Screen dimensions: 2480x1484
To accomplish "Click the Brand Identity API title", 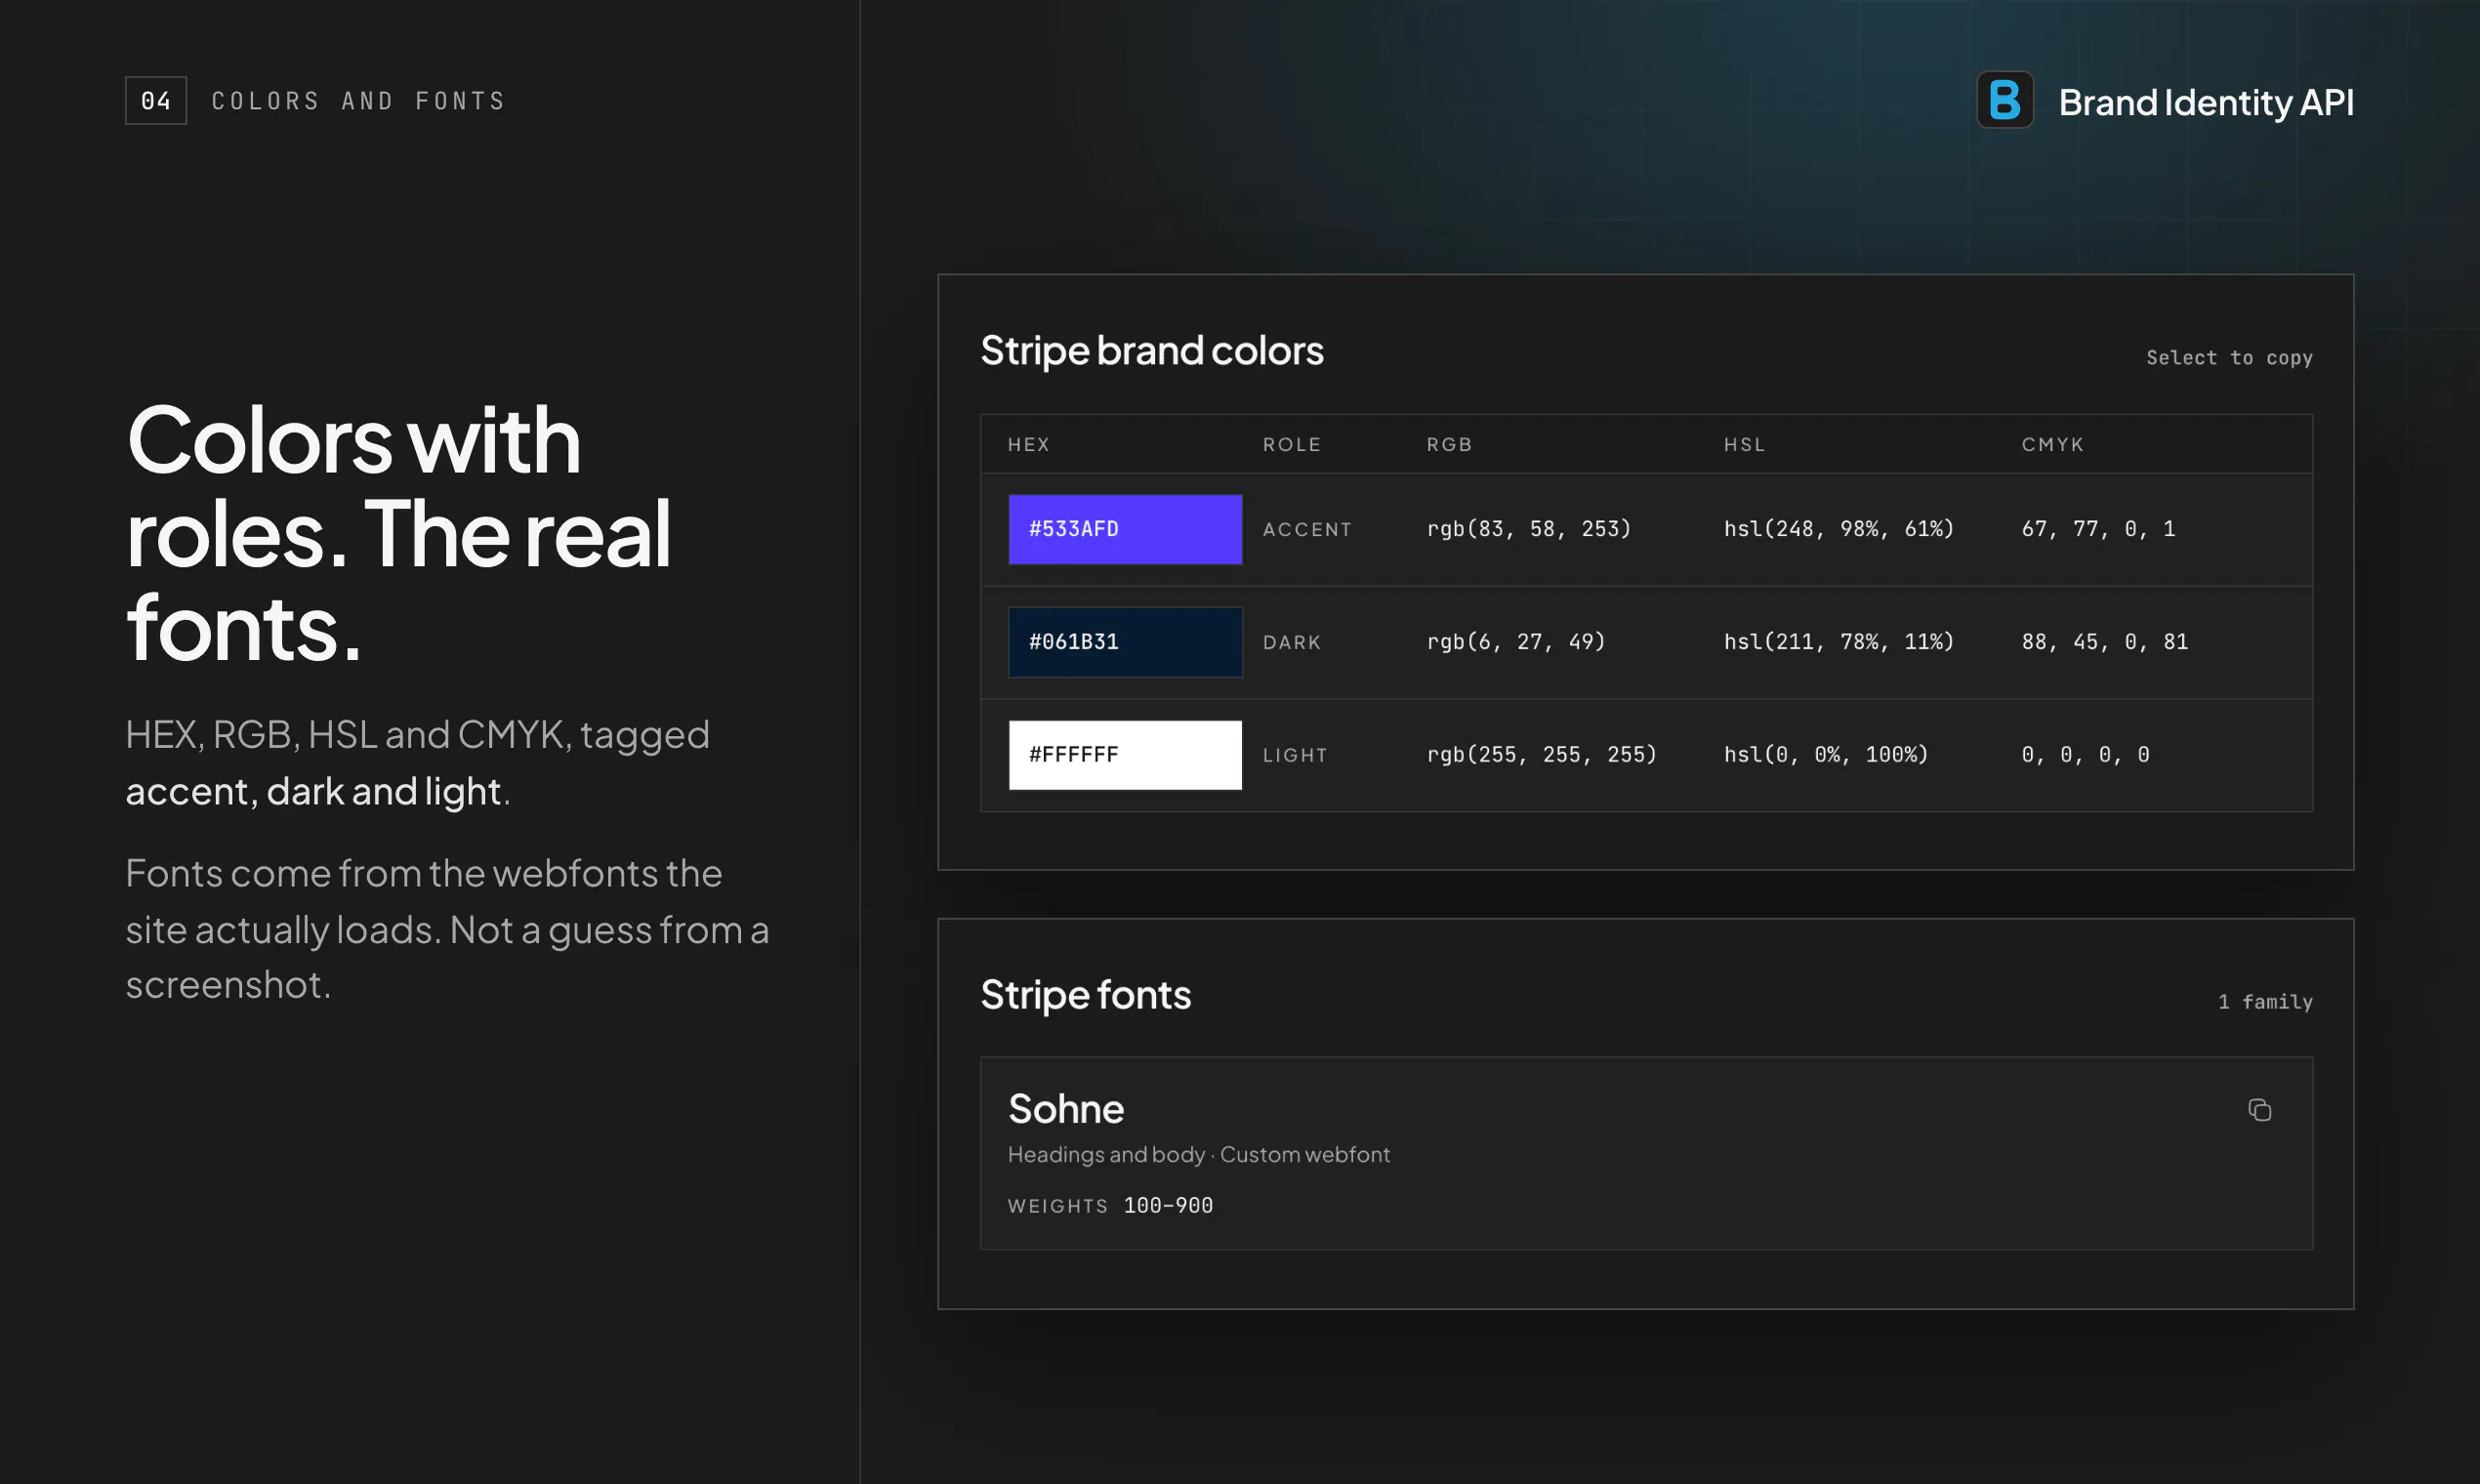I will [2206, 102].
